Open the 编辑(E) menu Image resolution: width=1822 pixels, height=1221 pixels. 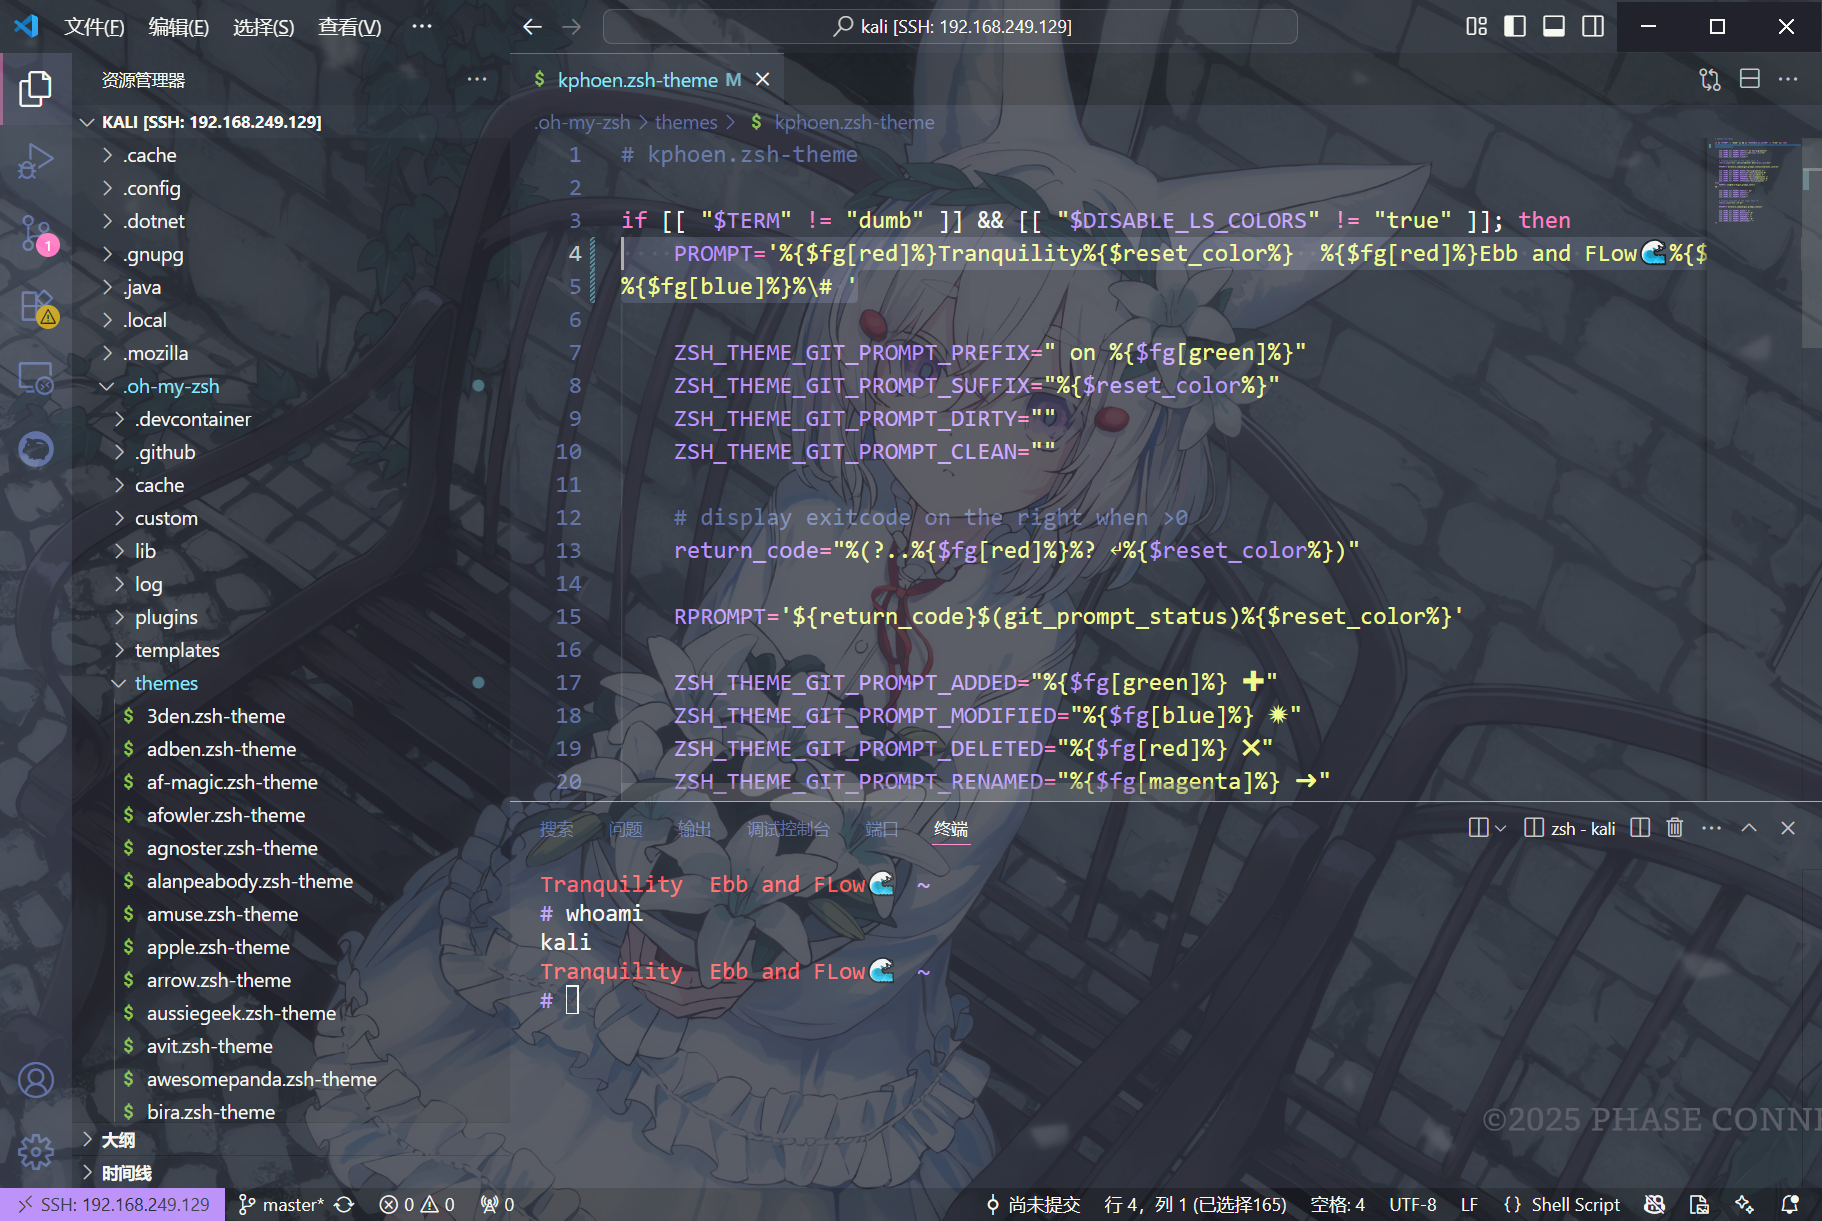tap(179, 27)
